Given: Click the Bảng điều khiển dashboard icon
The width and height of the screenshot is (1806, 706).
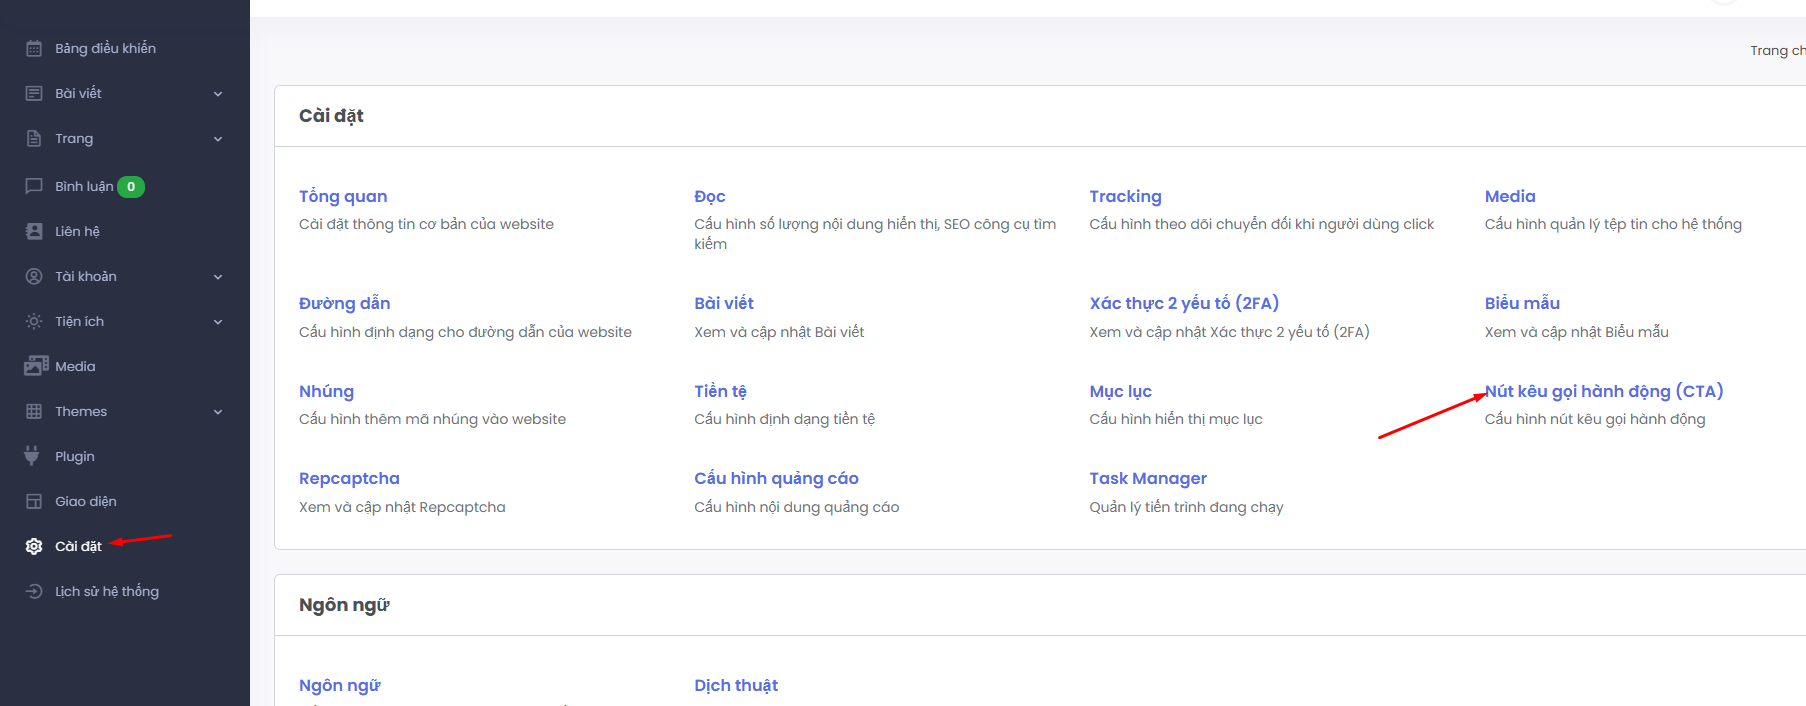Looking at the screenshot, I should coord(34,48).
